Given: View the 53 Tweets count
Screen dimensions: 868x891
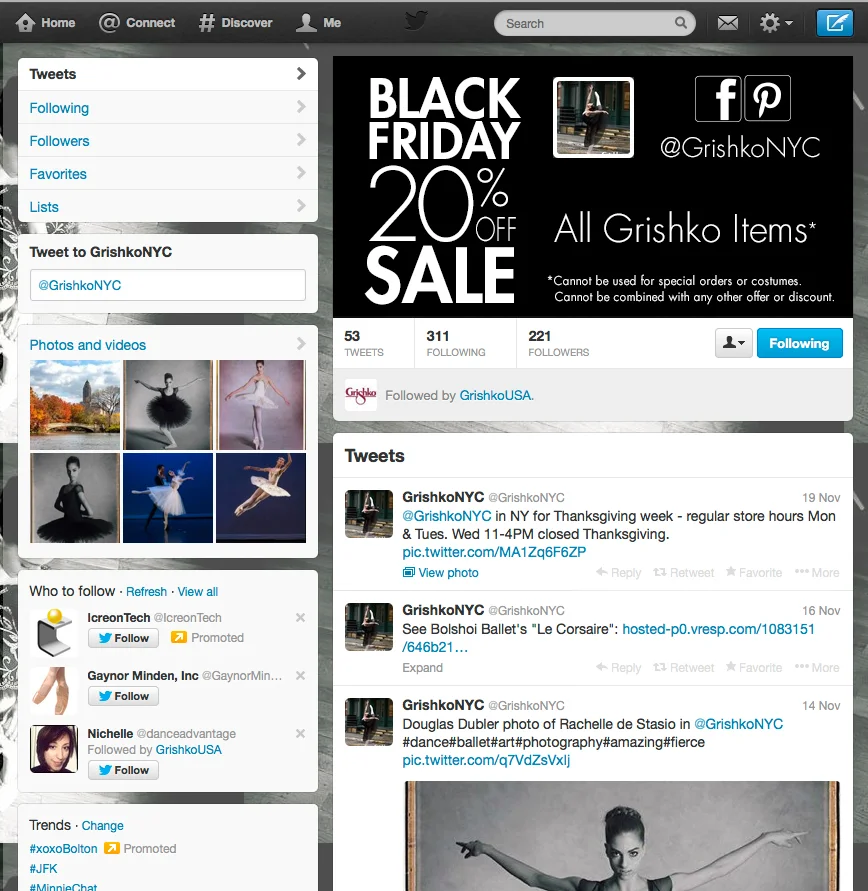Looking at the screenshot, I should pyautogui.click(x=364, y=343).
